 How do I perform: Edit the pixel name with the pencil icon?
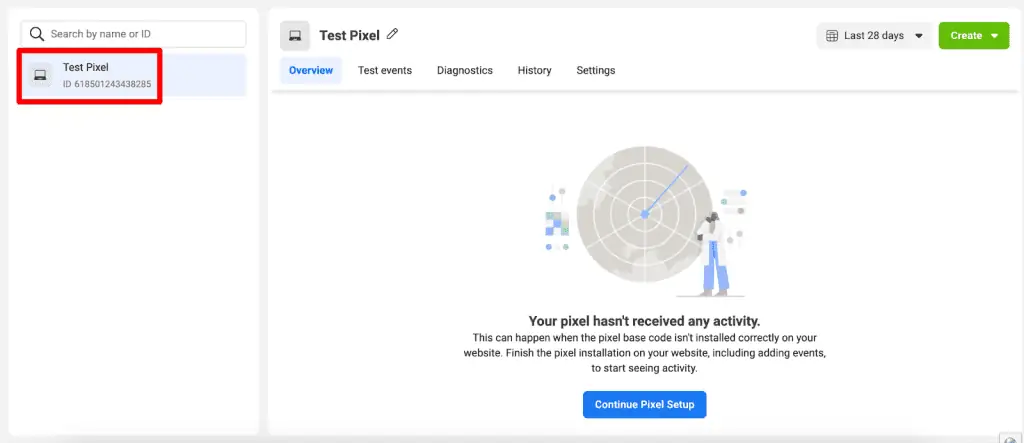click(x=393, y=35)
